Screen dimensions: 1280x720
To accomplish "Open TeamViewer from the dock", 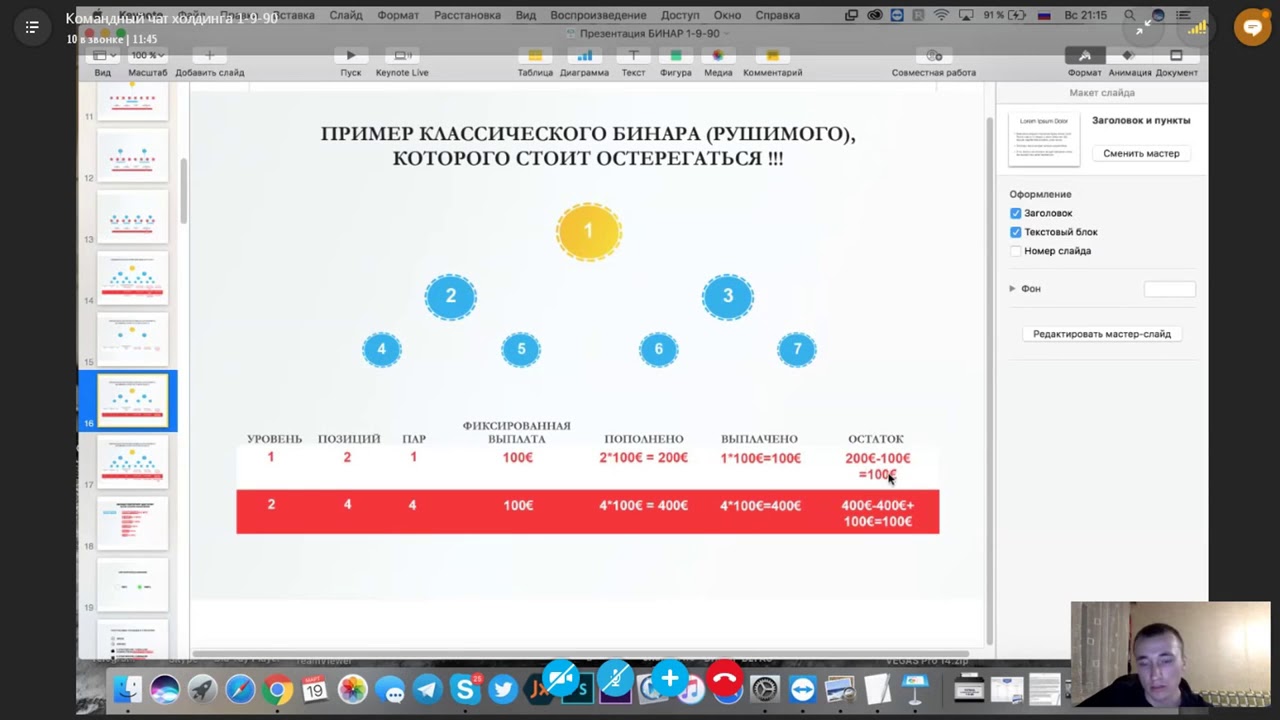I will tap(803, 689).
